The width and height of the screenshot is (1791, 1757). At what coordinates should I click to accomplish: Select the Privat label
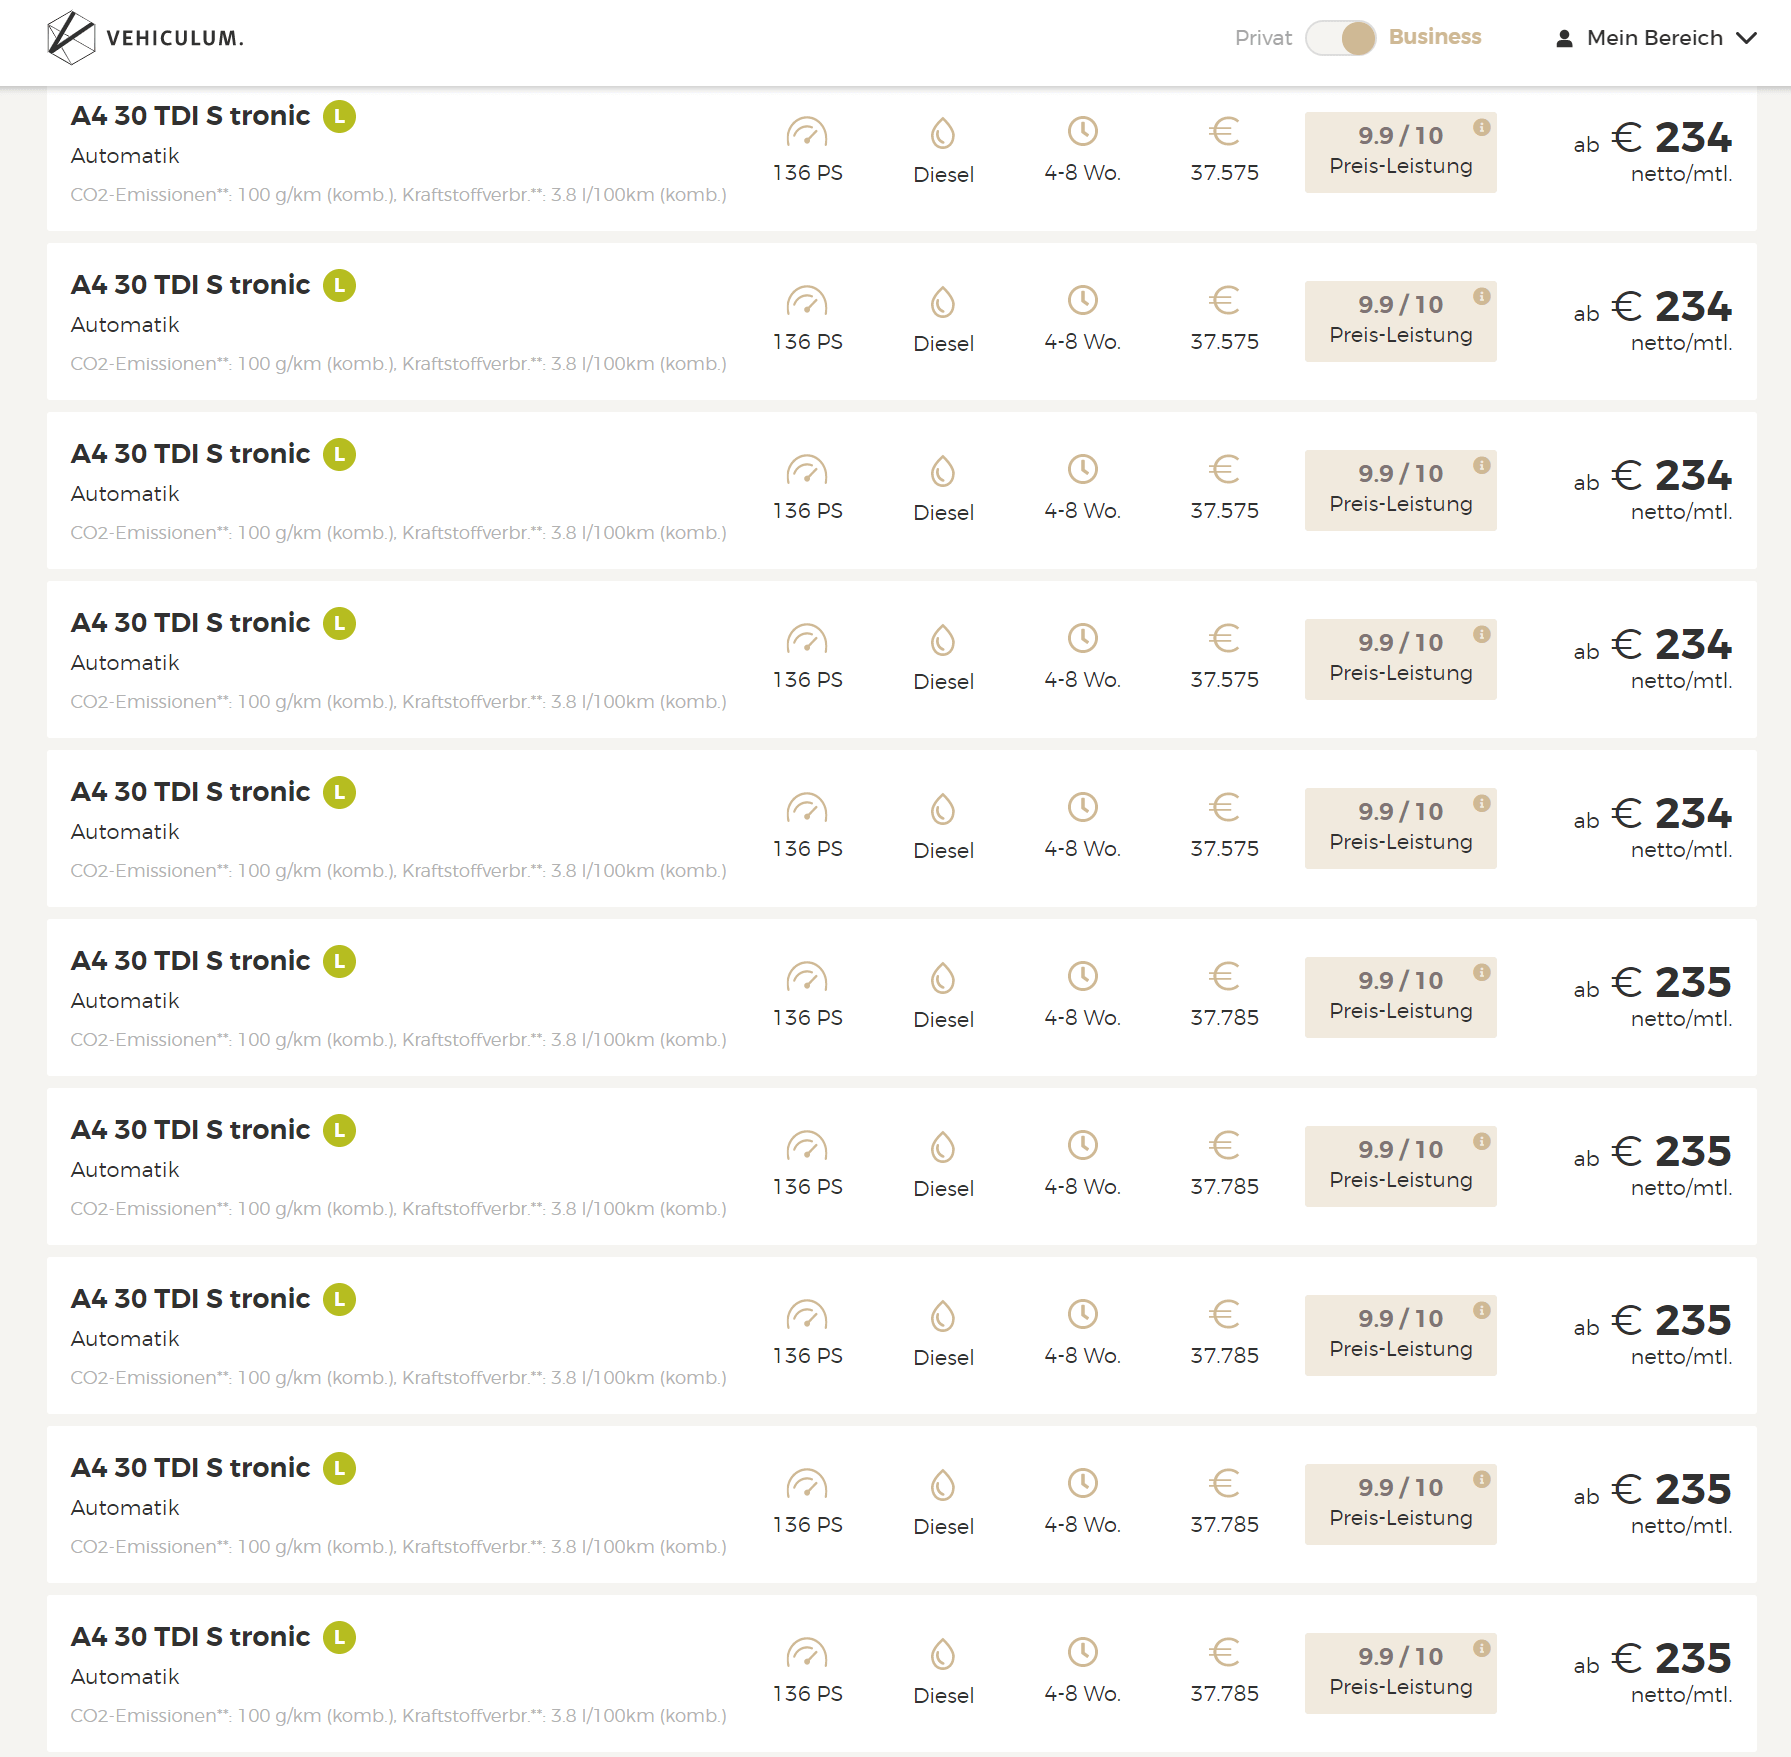pyautogui.click(x=1263, y=38)
